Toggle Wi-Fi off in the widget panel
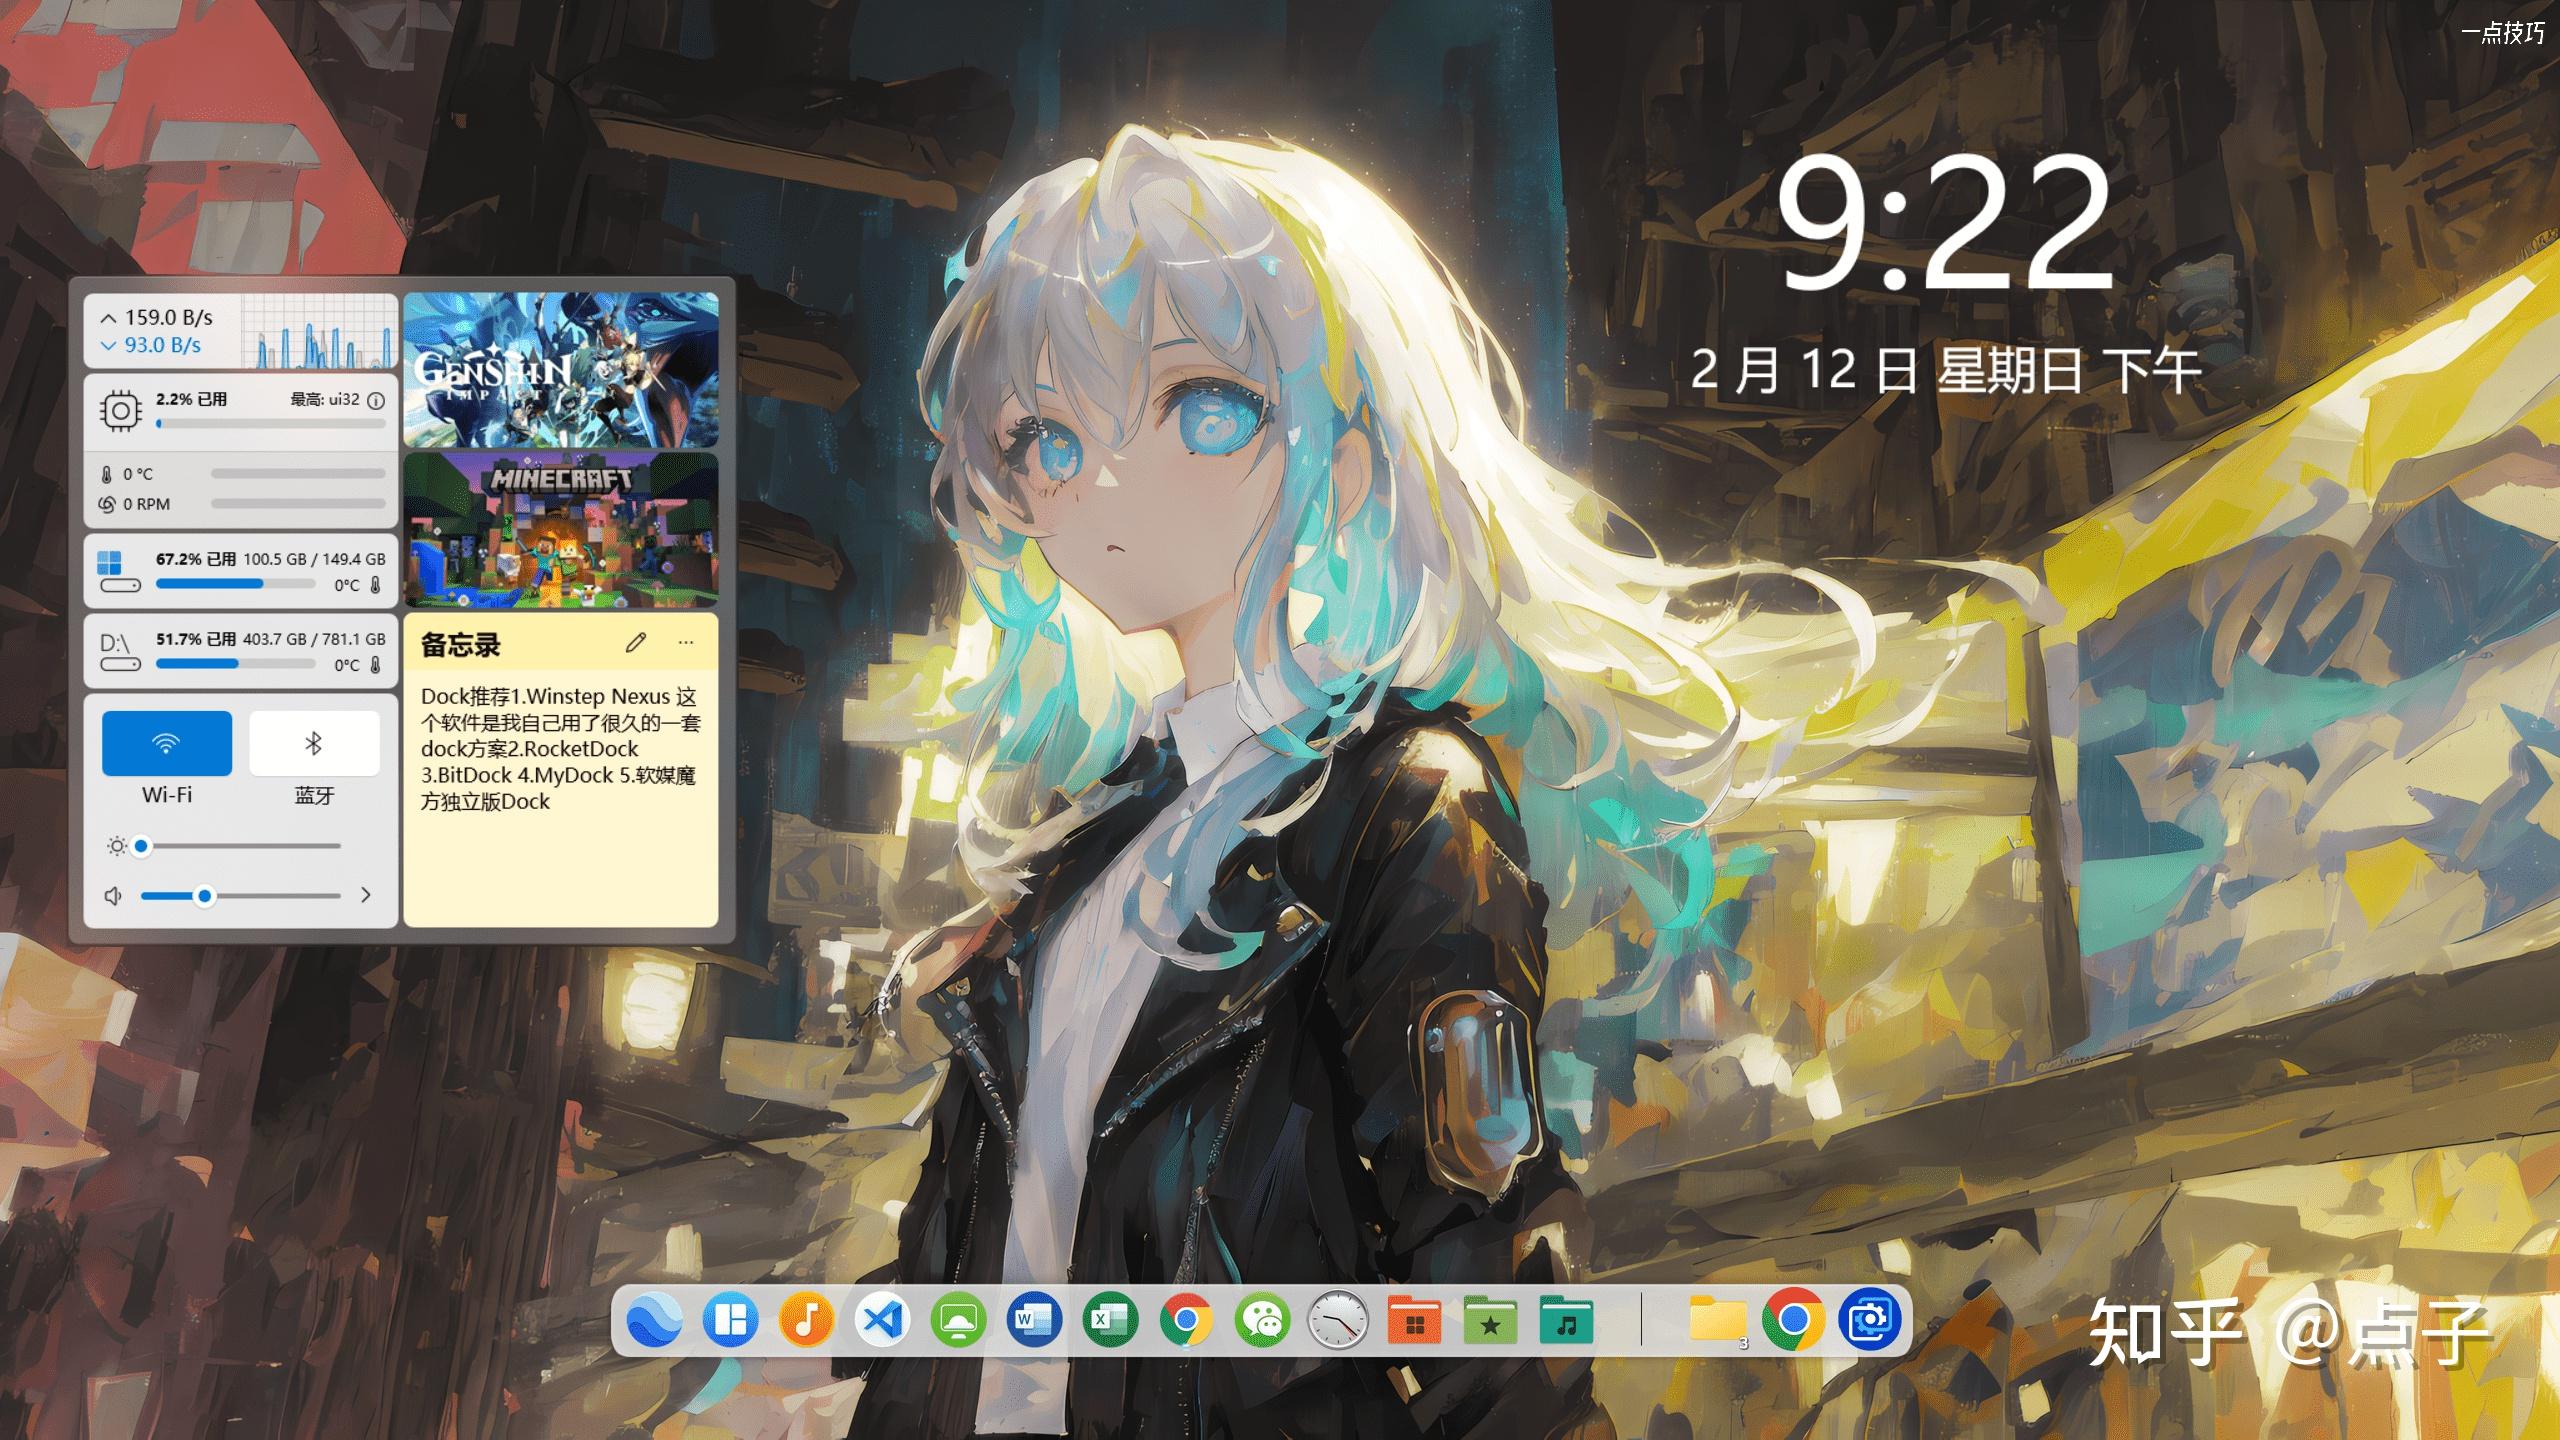 tap(167, 742)
